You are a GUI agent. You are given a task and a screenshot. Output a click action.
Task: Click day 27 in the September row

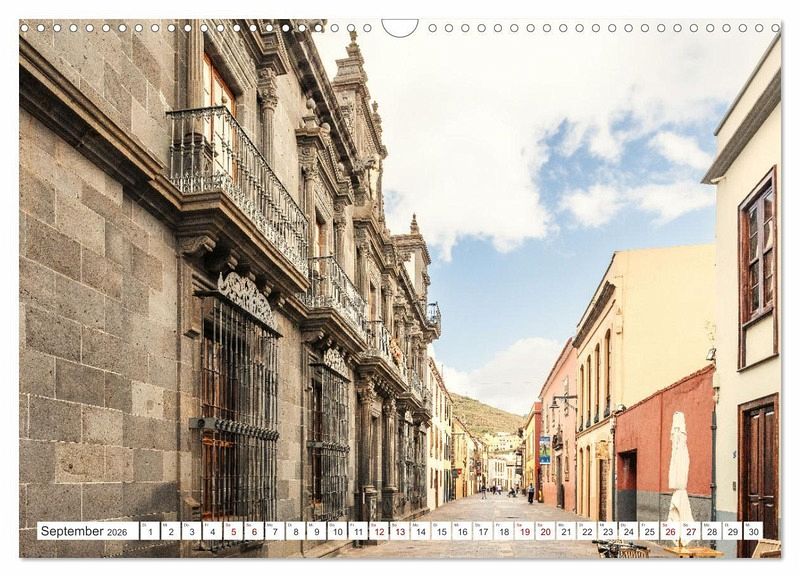click(x=690, y=531)
